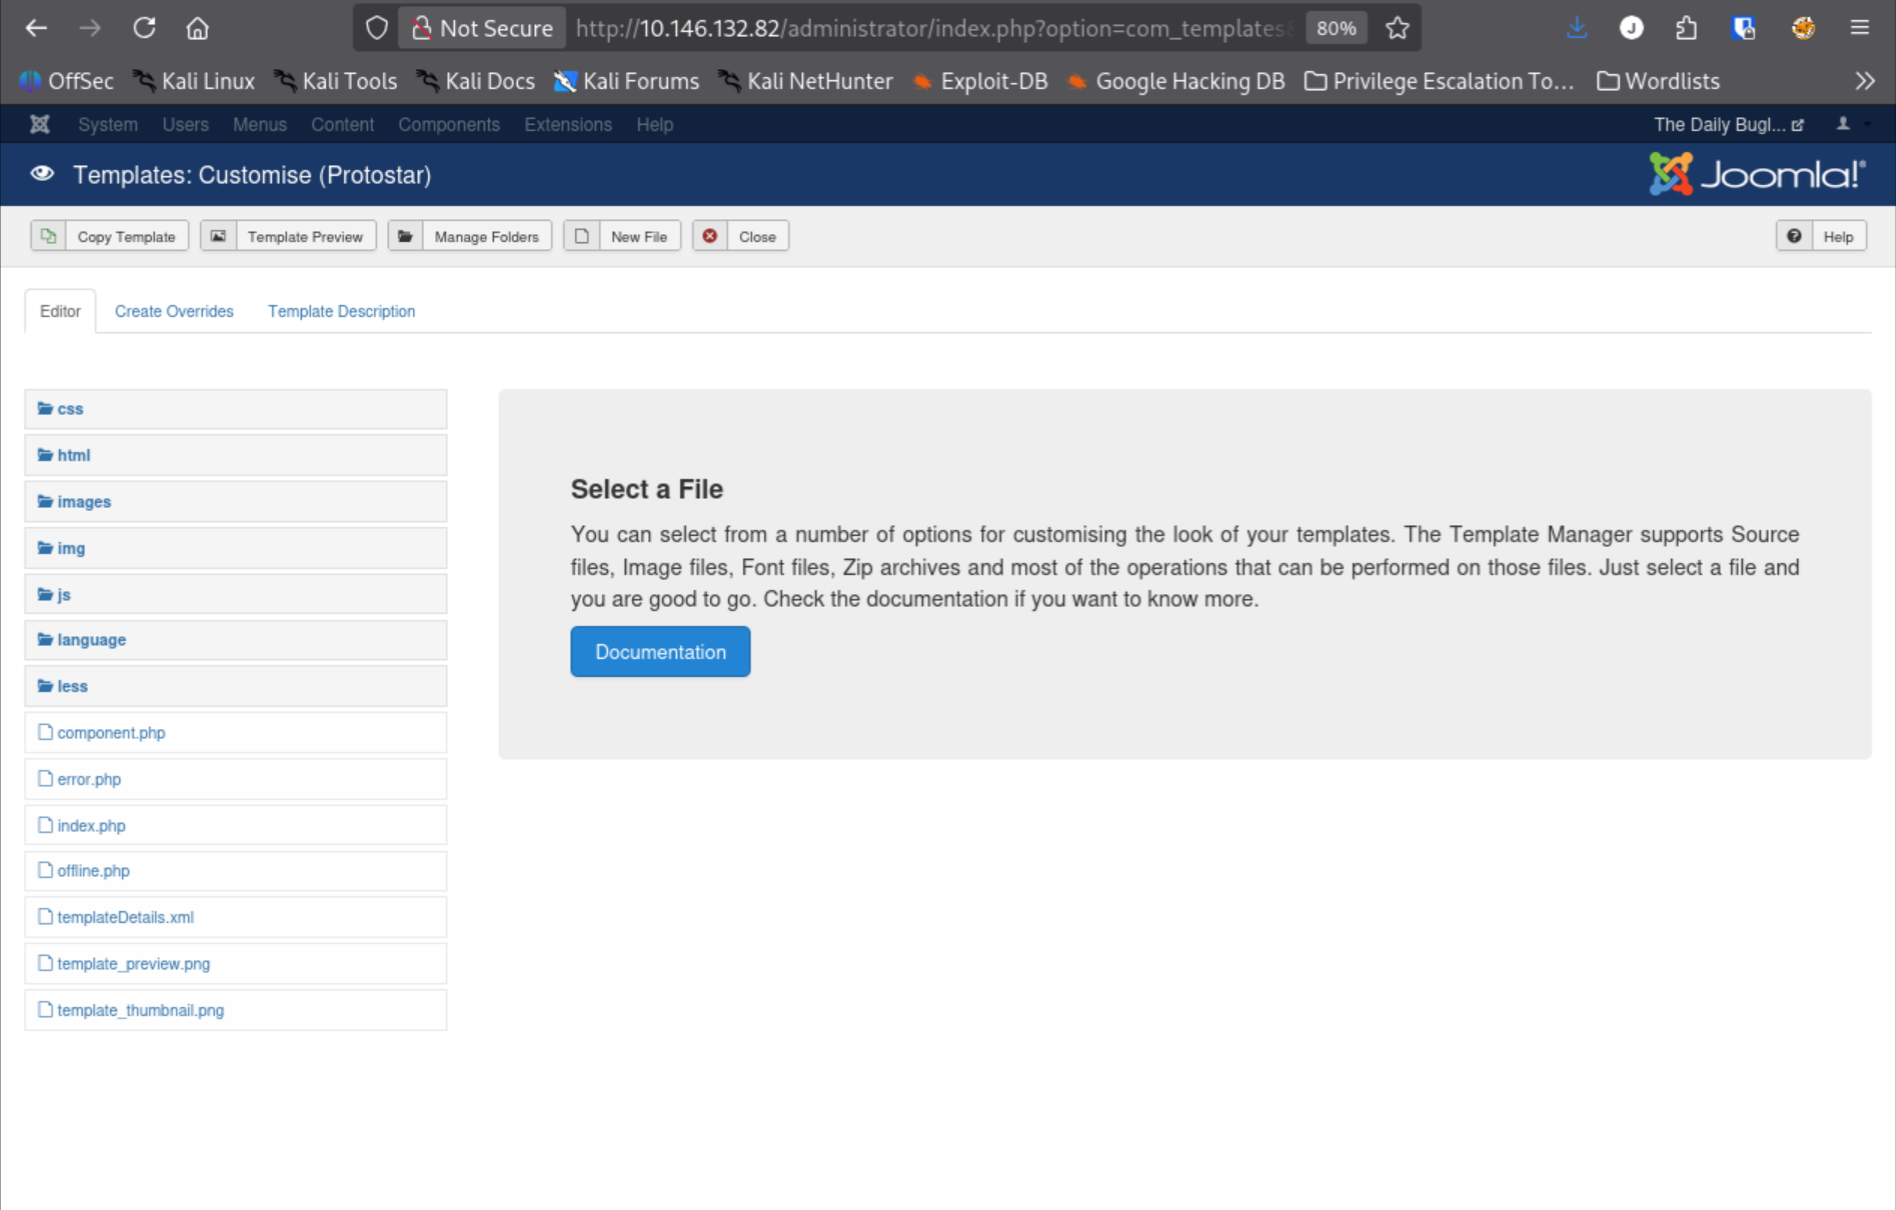Open the Help menu in admin bar
This screenshot has height=1210, width=1896.
pos(655,124)
